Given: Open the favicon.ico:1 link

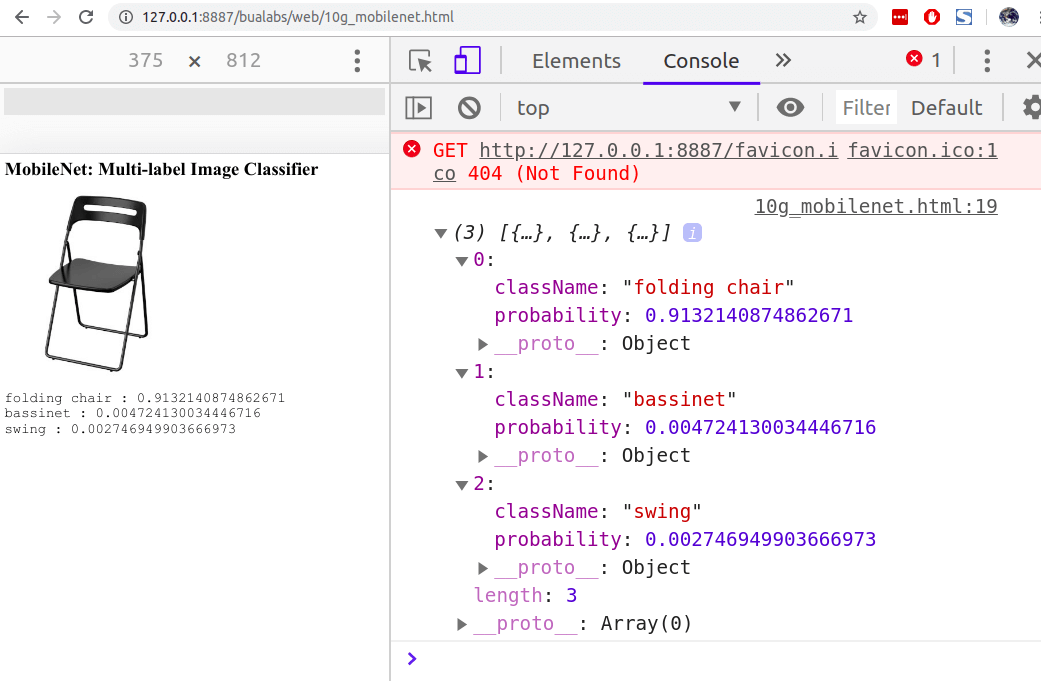Looking at the screenshot, I should [x=922, y=150].
